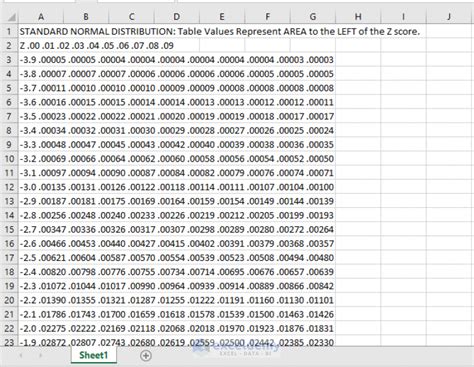
Task: Select column B header
Action: click(86, 16)
